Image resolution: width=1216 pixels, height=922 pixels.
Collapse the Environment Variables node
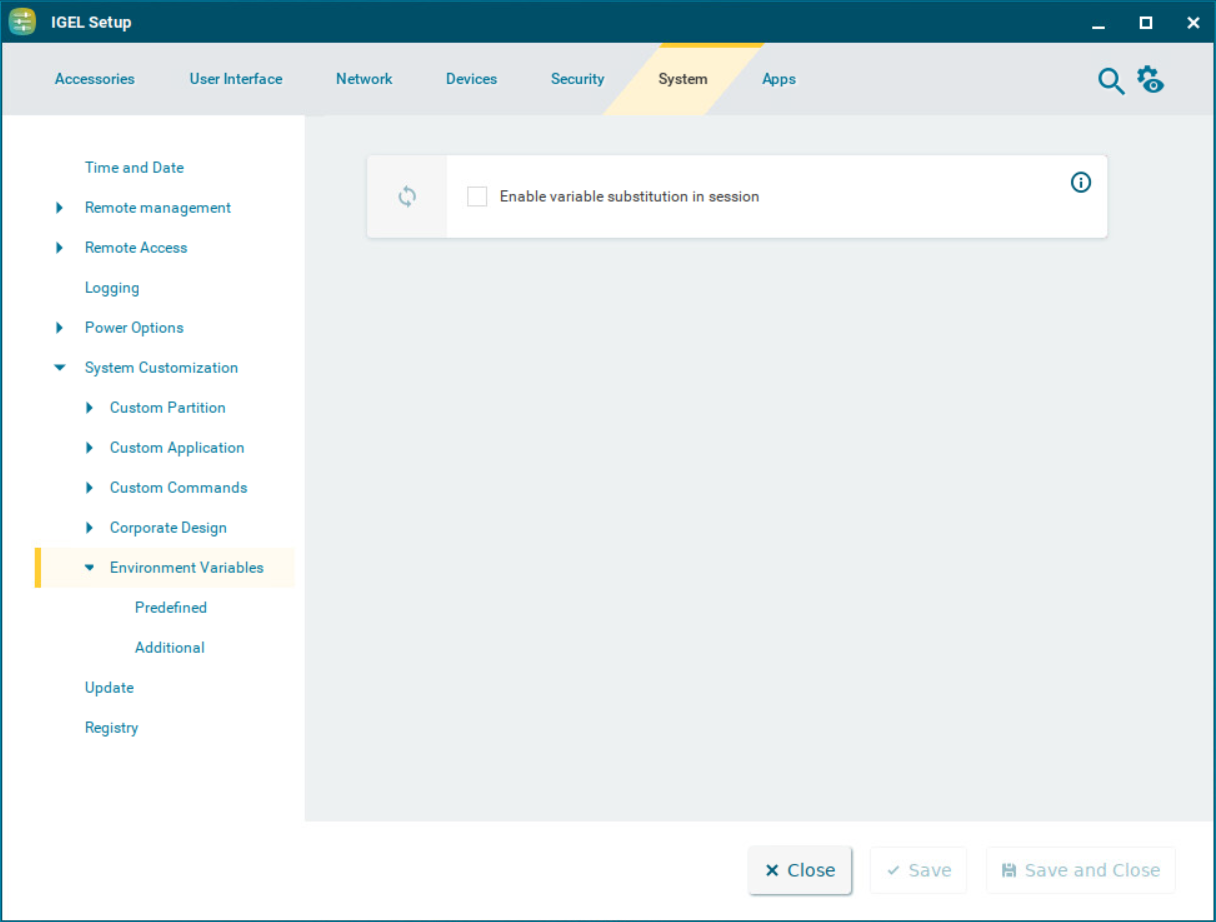click(x=89, y=568)
